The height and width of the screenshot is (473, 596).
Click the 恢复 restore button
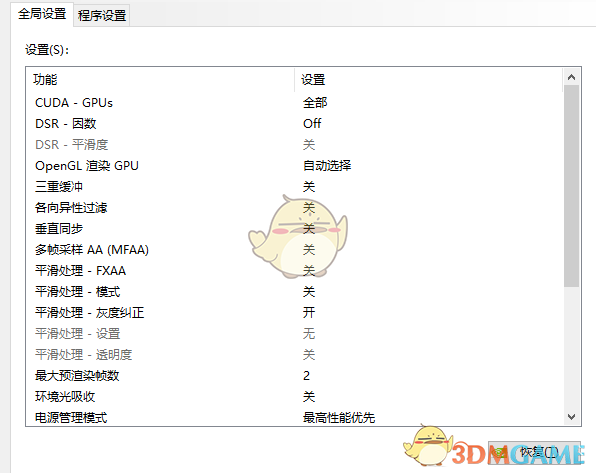[534, 452]
